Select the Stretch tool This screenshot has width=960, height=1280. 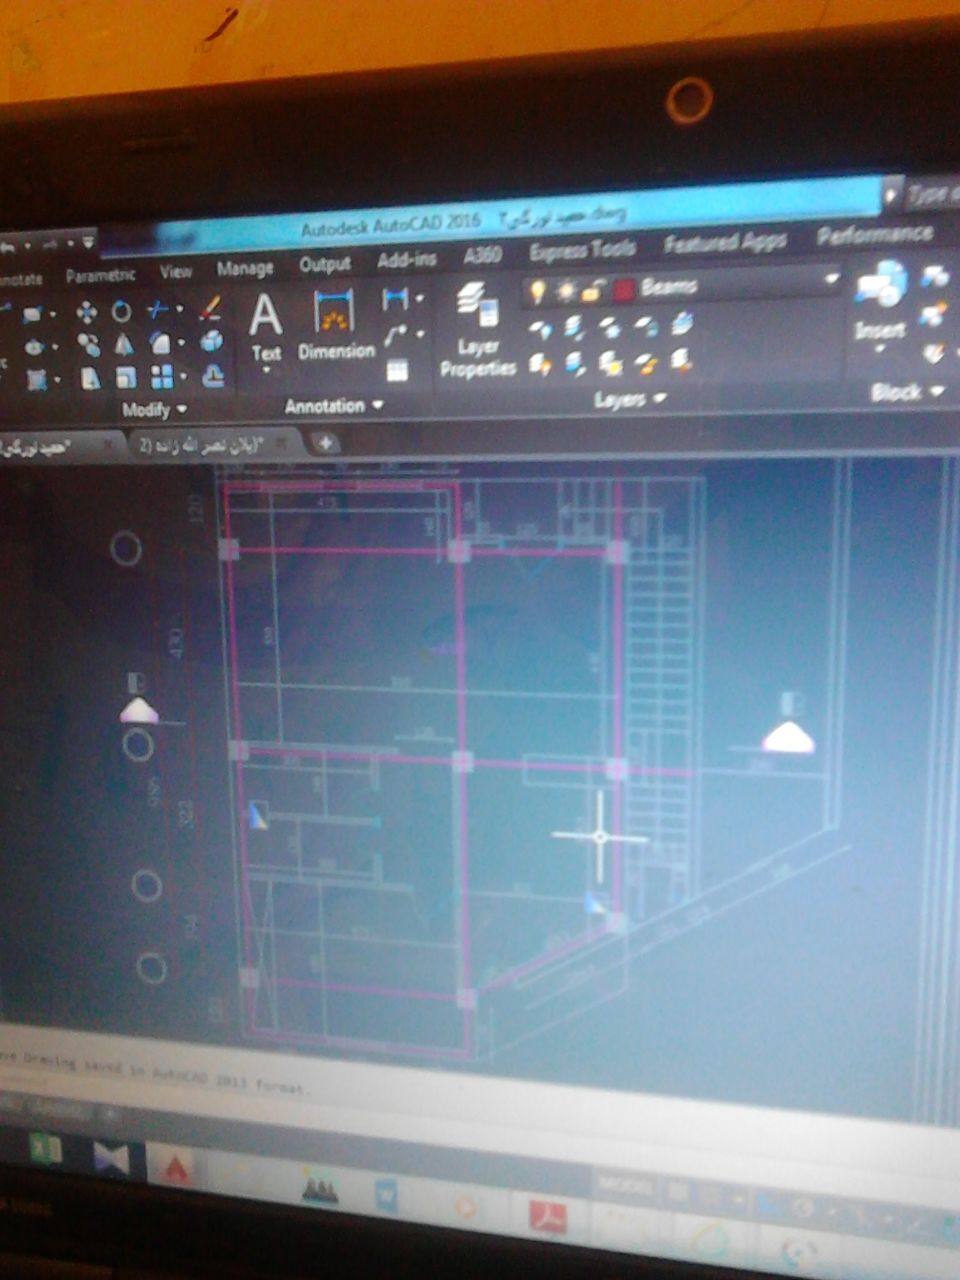pos(90,379)
